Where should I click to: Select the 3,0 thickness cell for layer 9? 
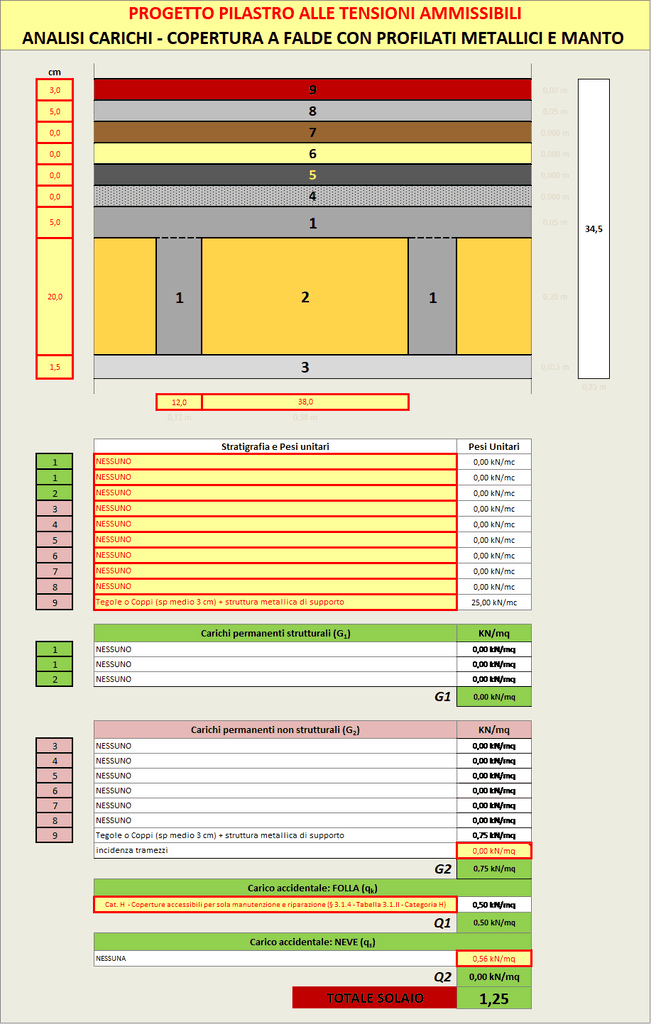pos(54,90)
